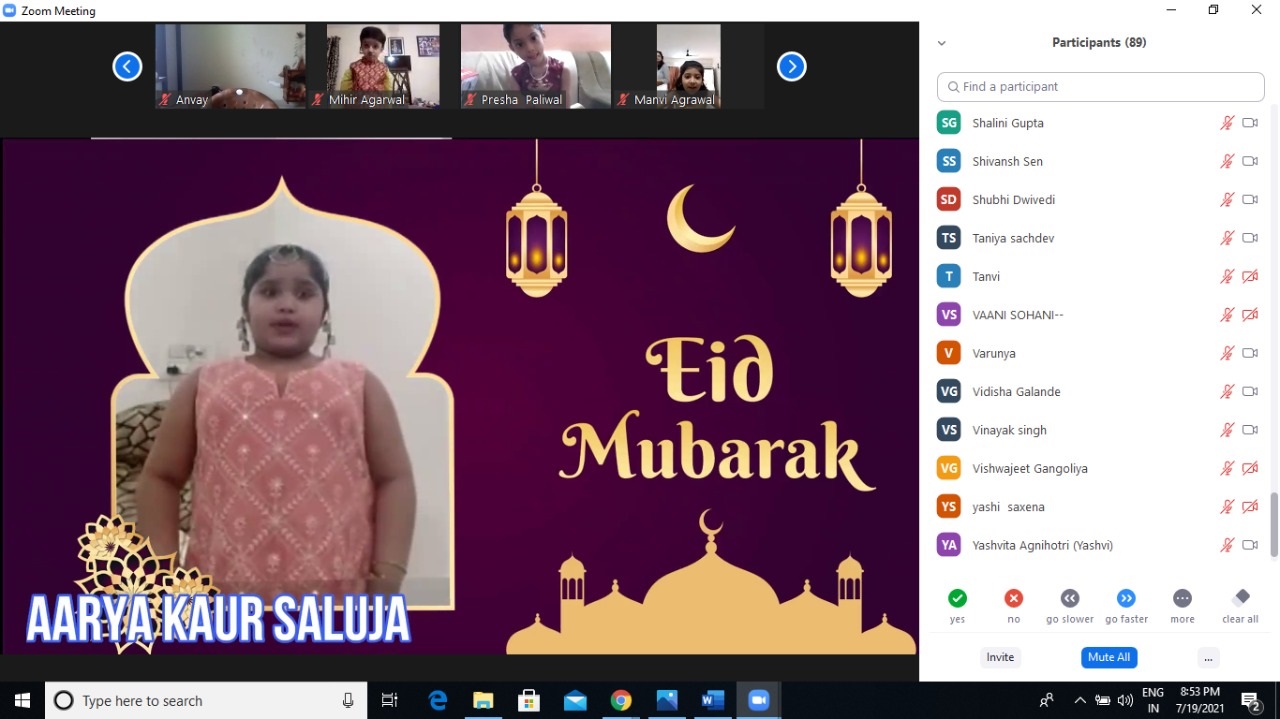Open the ellipsis options menu beside Mute All
The image size is (1280, 719).
[1208, 657]
